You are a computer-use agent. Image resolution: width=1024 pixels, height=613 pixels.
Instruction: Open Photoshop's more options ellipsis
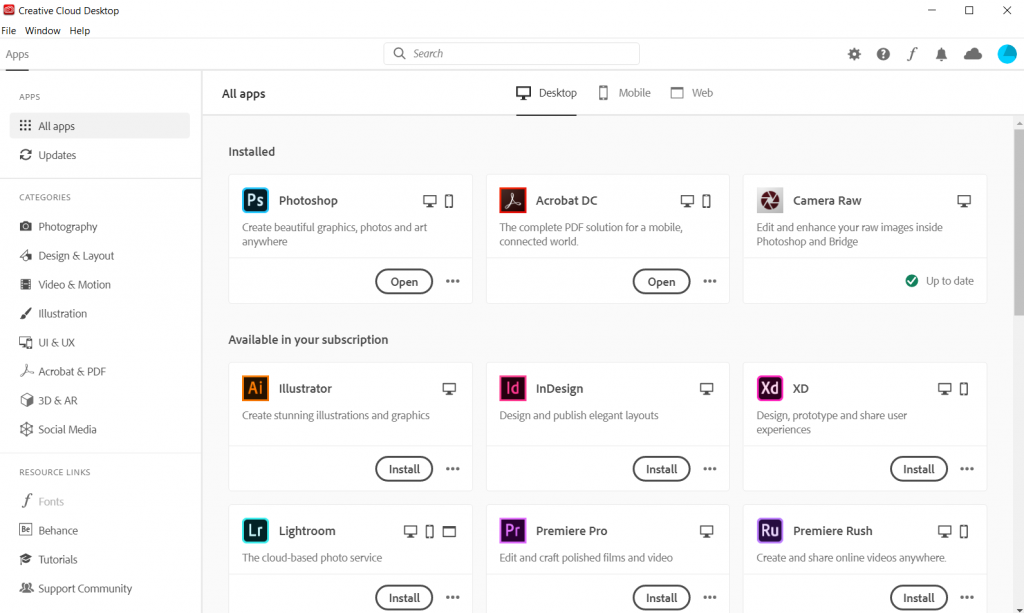[x=453, y=281]
